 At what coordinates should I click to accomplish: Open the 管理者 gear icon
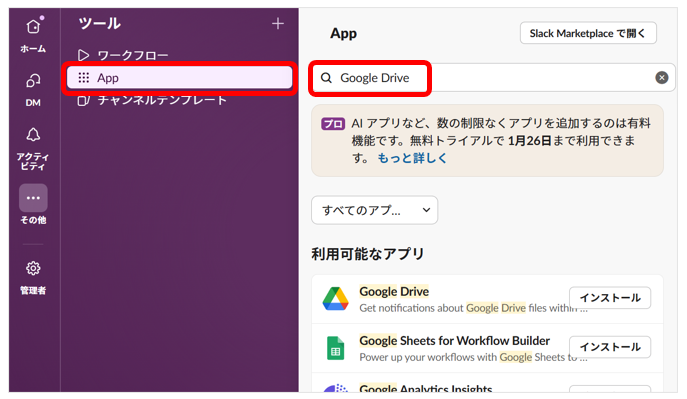(x=33, y=268)
